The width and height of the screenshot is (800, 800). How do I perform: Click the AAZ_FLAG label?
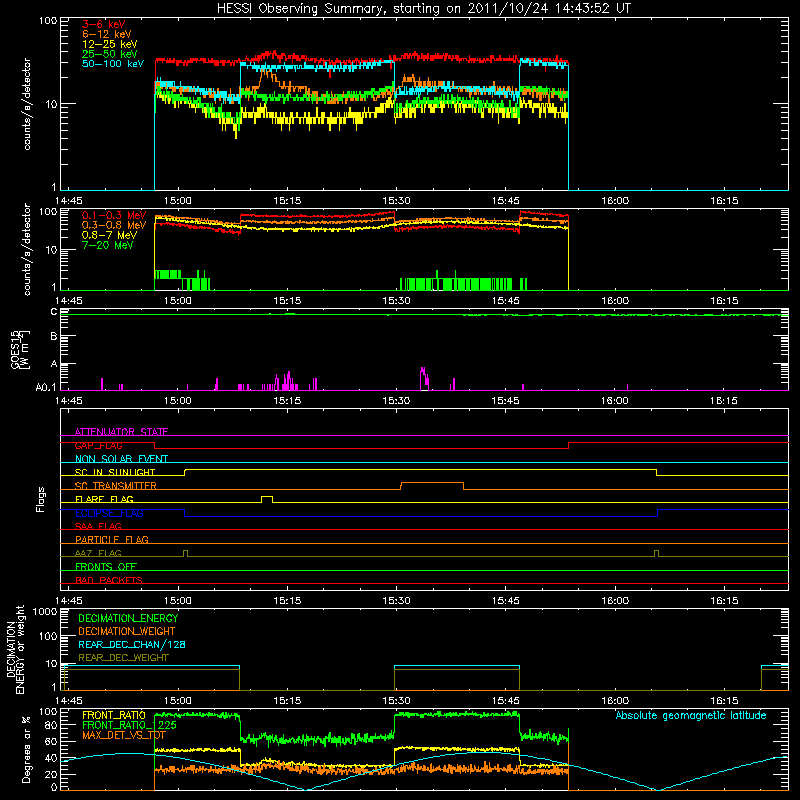click(x=98, y=553)
